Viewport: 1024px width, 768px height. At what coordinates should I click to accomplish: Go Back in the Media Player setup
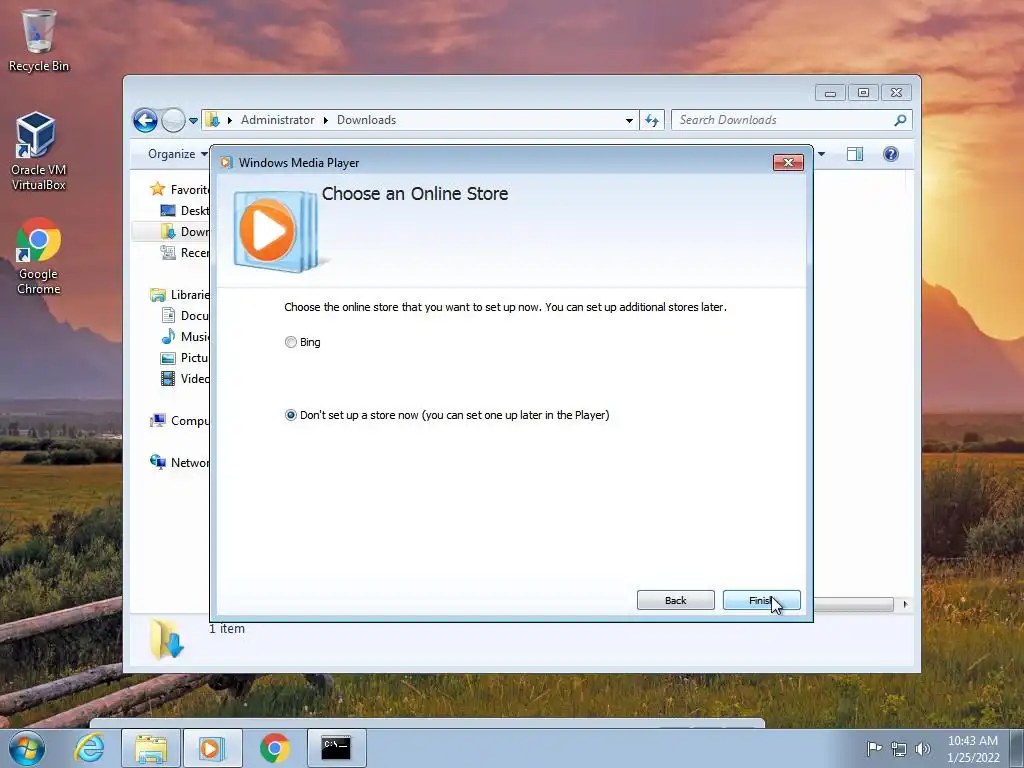point(675,600)
